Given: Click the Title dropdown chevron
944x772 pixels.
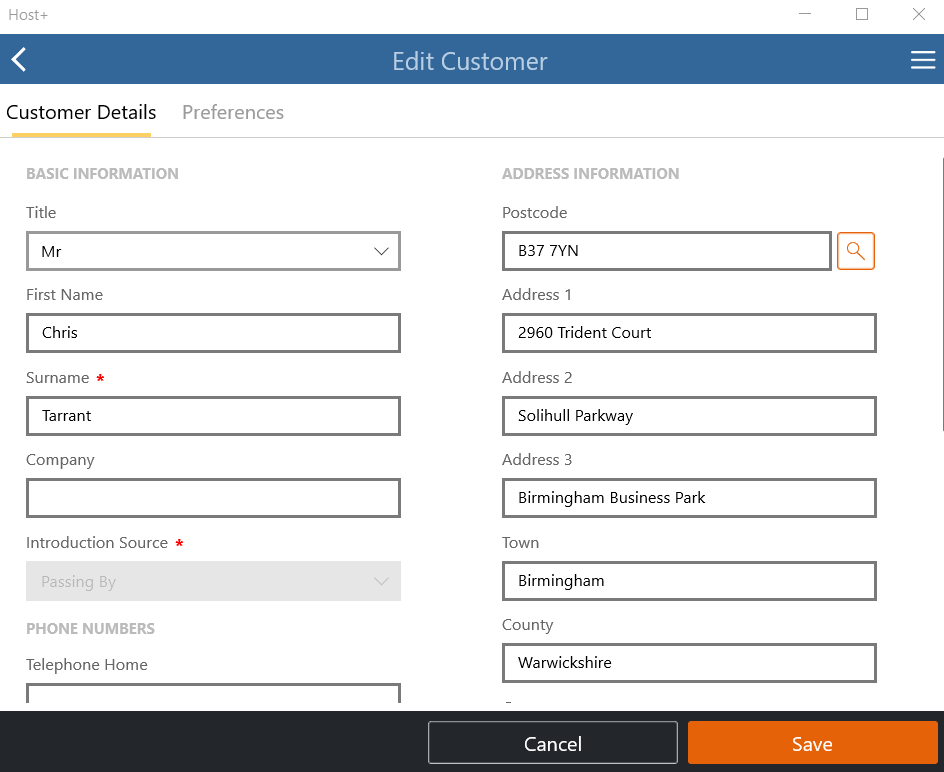Looking at the screenshot, I should pyautogui.click(x=381, y=251).
